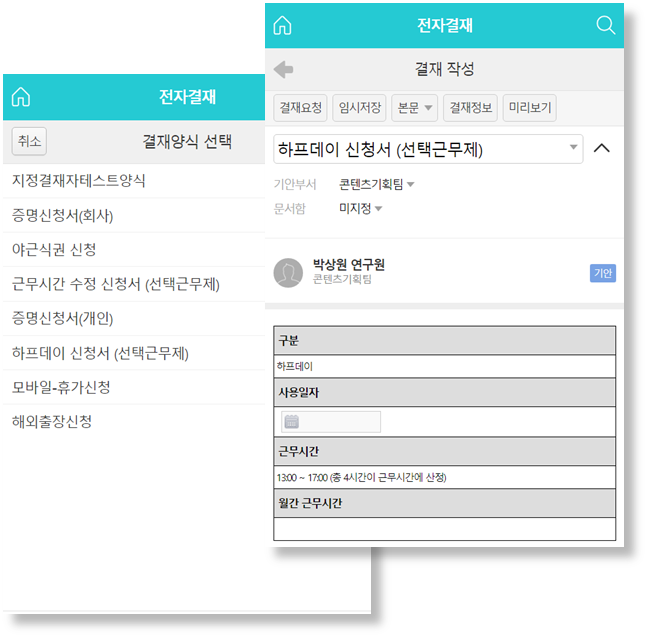Click 박상원 연구원 name text
Screen dimensions: 648x638
point(349,264)
